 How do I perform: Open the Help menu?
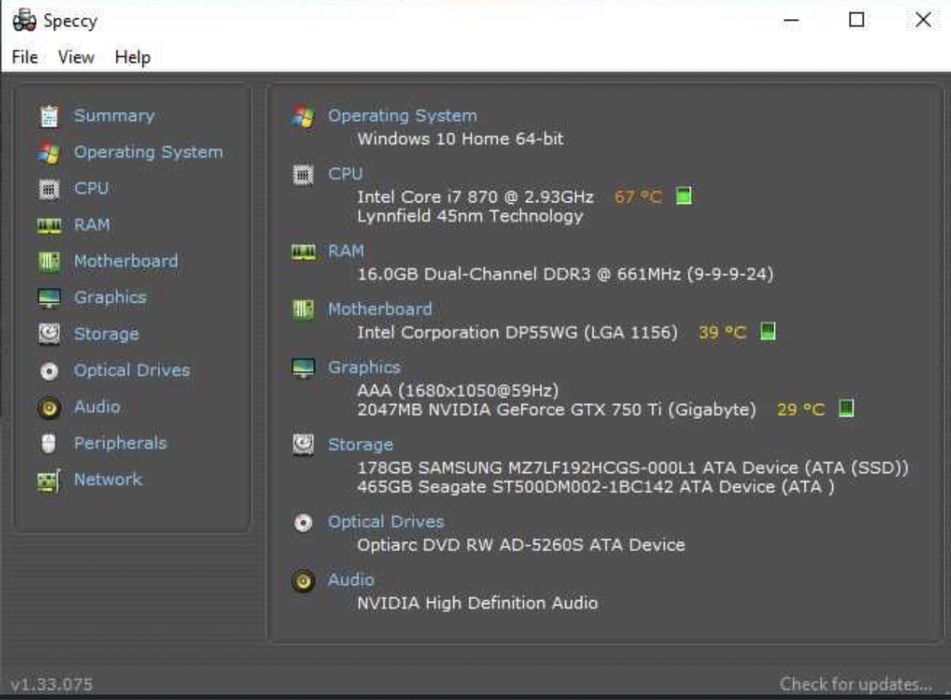[132, 57]
